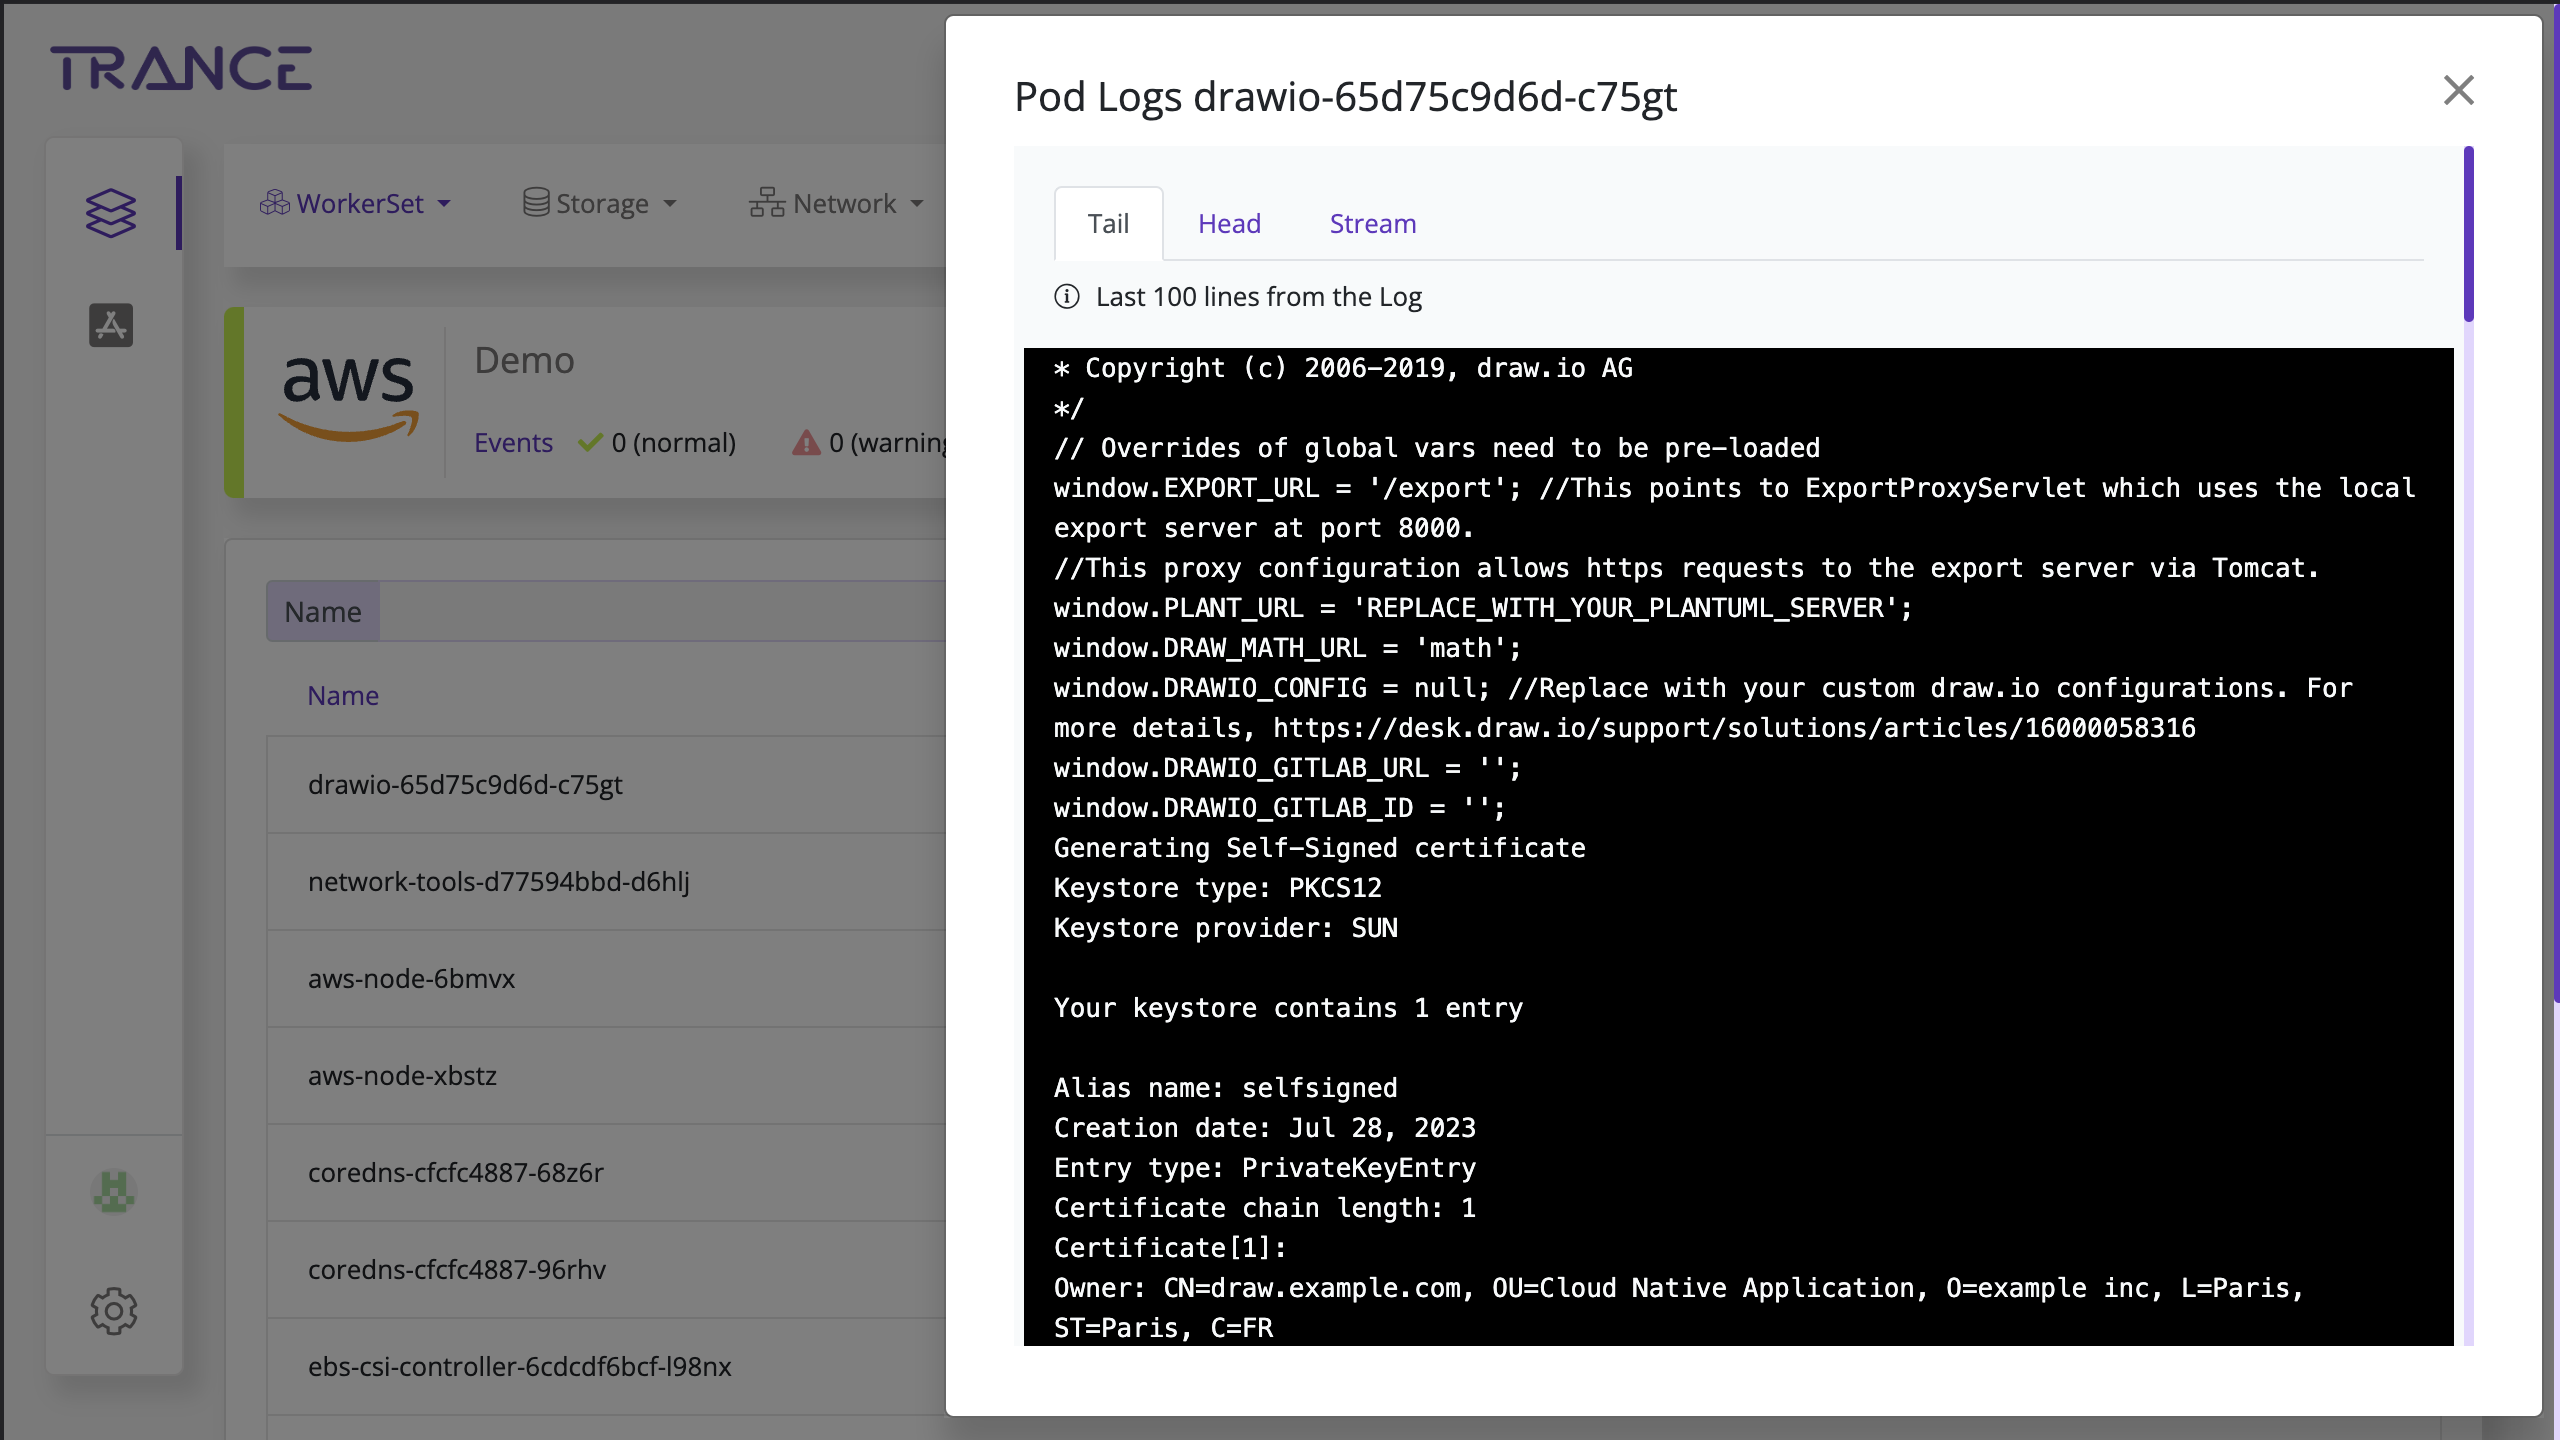Image resolution: width=2560 pixels, height=1440 pixels.
Task: Select the network-tools-d77594bbd-d6hlj pod row
Action: tap(499, 882)
